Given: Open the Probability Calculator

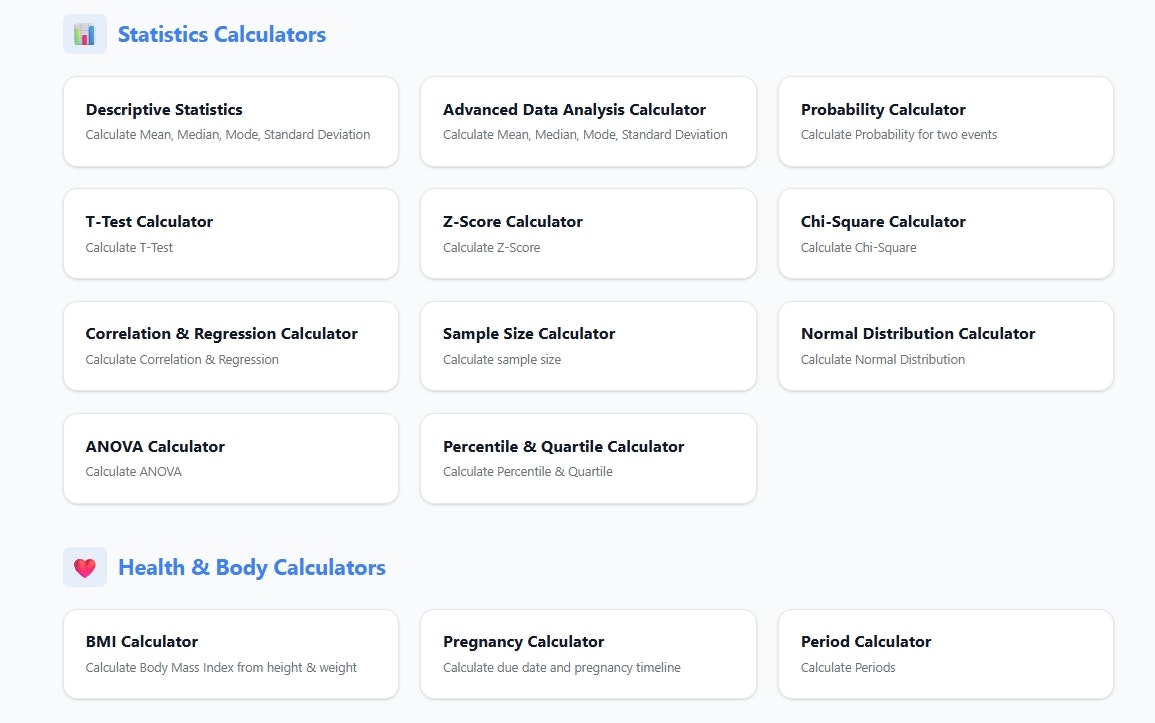Looking at the screenshot, I should pyautogui.click(x=945, y=121).
